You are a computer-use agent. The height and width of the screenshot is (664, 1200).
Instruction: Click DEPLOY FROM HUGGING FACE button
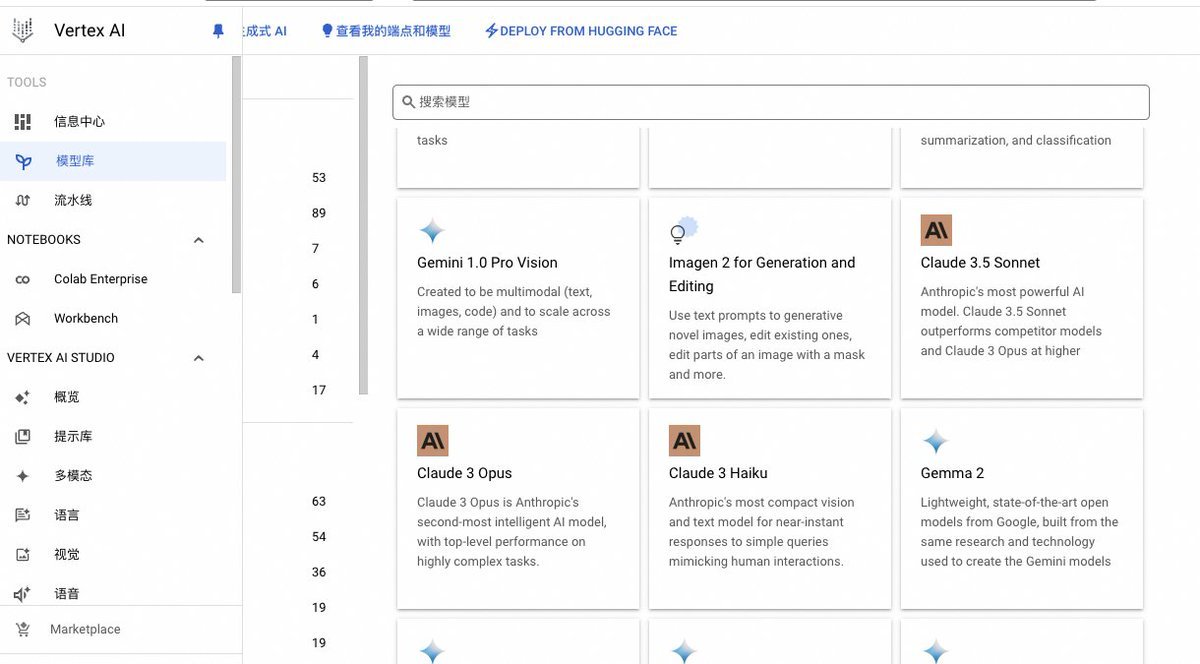(581, 31)
